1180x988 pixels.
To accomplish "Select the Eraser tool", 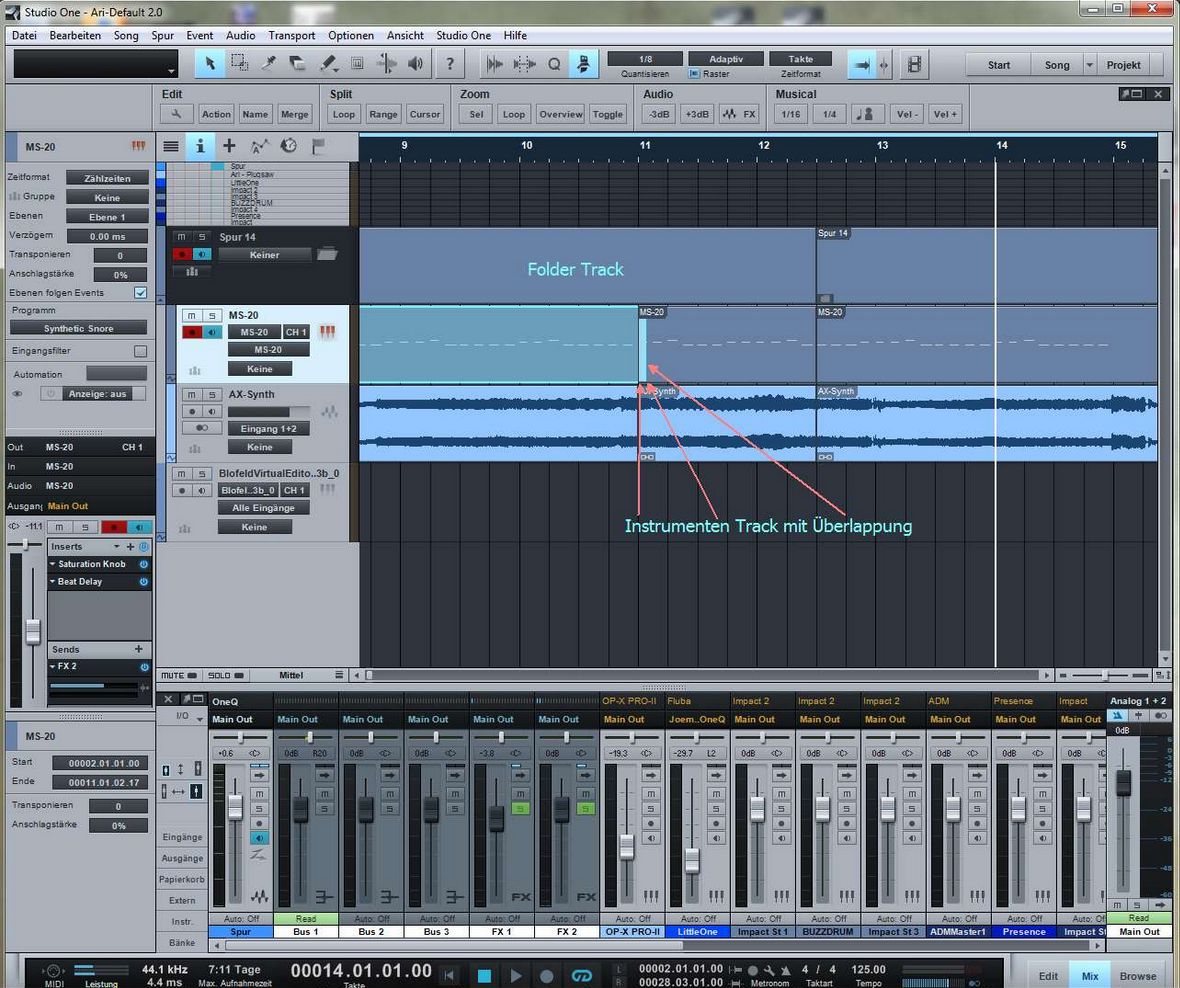I will click(x=298, y=64).
